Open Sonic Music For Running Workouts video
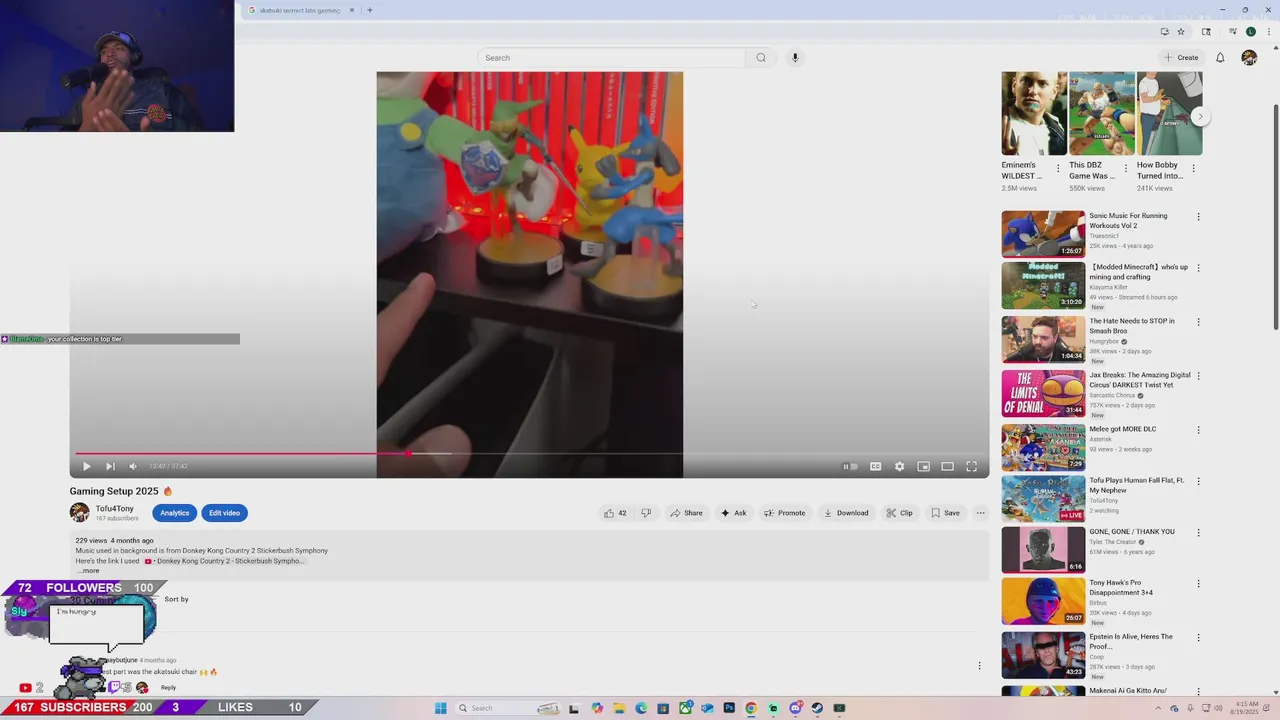The height and width of the screenshot is (720, 1280). pyautogui.click(x=1043, y=234)
